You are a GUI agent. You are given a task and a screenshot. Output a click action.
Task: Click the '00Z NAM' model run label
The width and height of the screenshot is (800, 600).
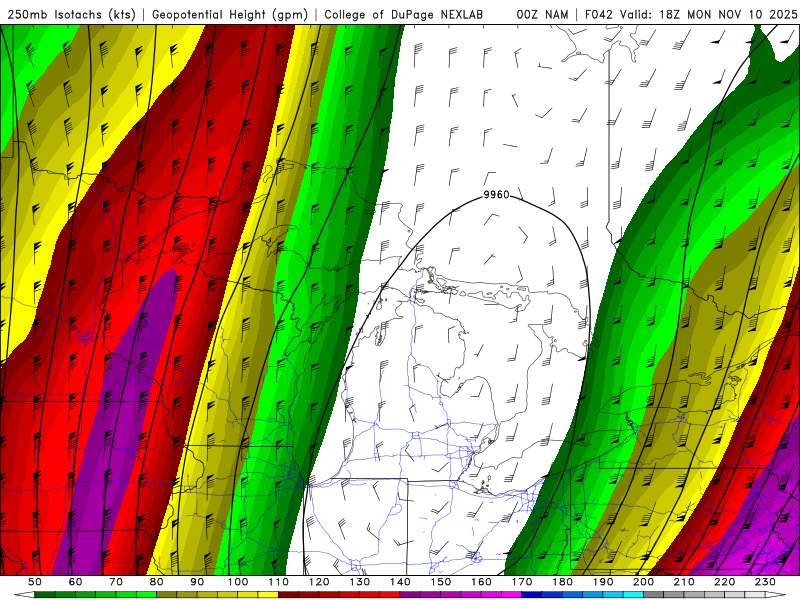click(542, 15)
